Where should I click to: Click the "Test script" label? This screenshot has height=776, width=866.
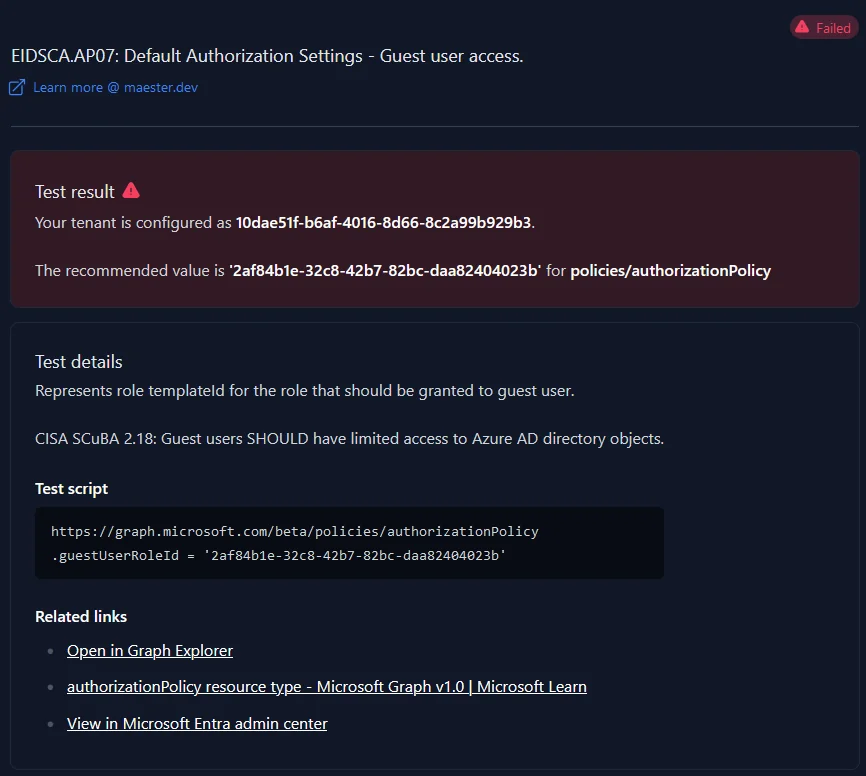[71, 488]
